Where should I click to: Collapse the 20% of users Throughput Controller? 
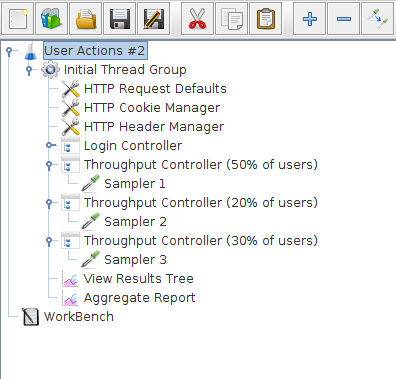(49, 203)
